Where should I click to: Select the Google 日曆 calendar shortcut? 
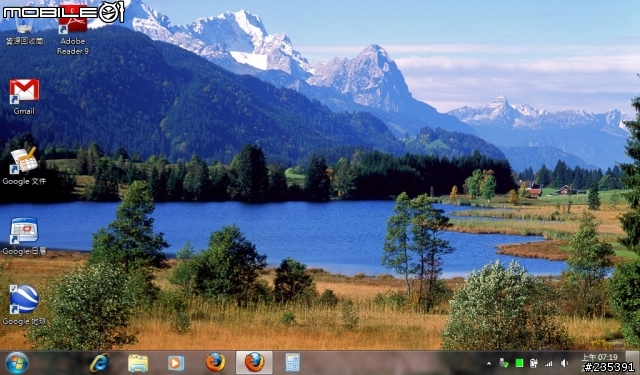point(24,236)
